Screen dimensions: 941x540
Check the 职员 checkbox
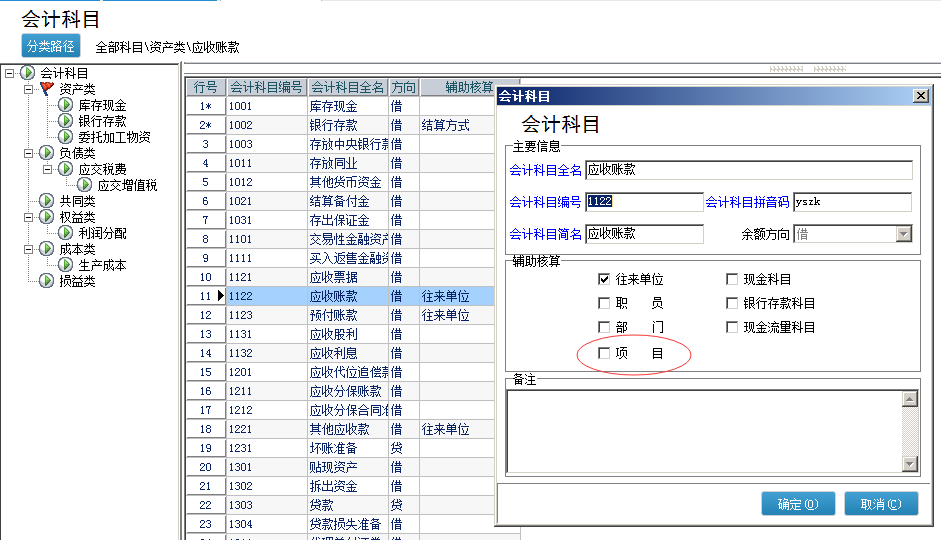pos(604,303)
